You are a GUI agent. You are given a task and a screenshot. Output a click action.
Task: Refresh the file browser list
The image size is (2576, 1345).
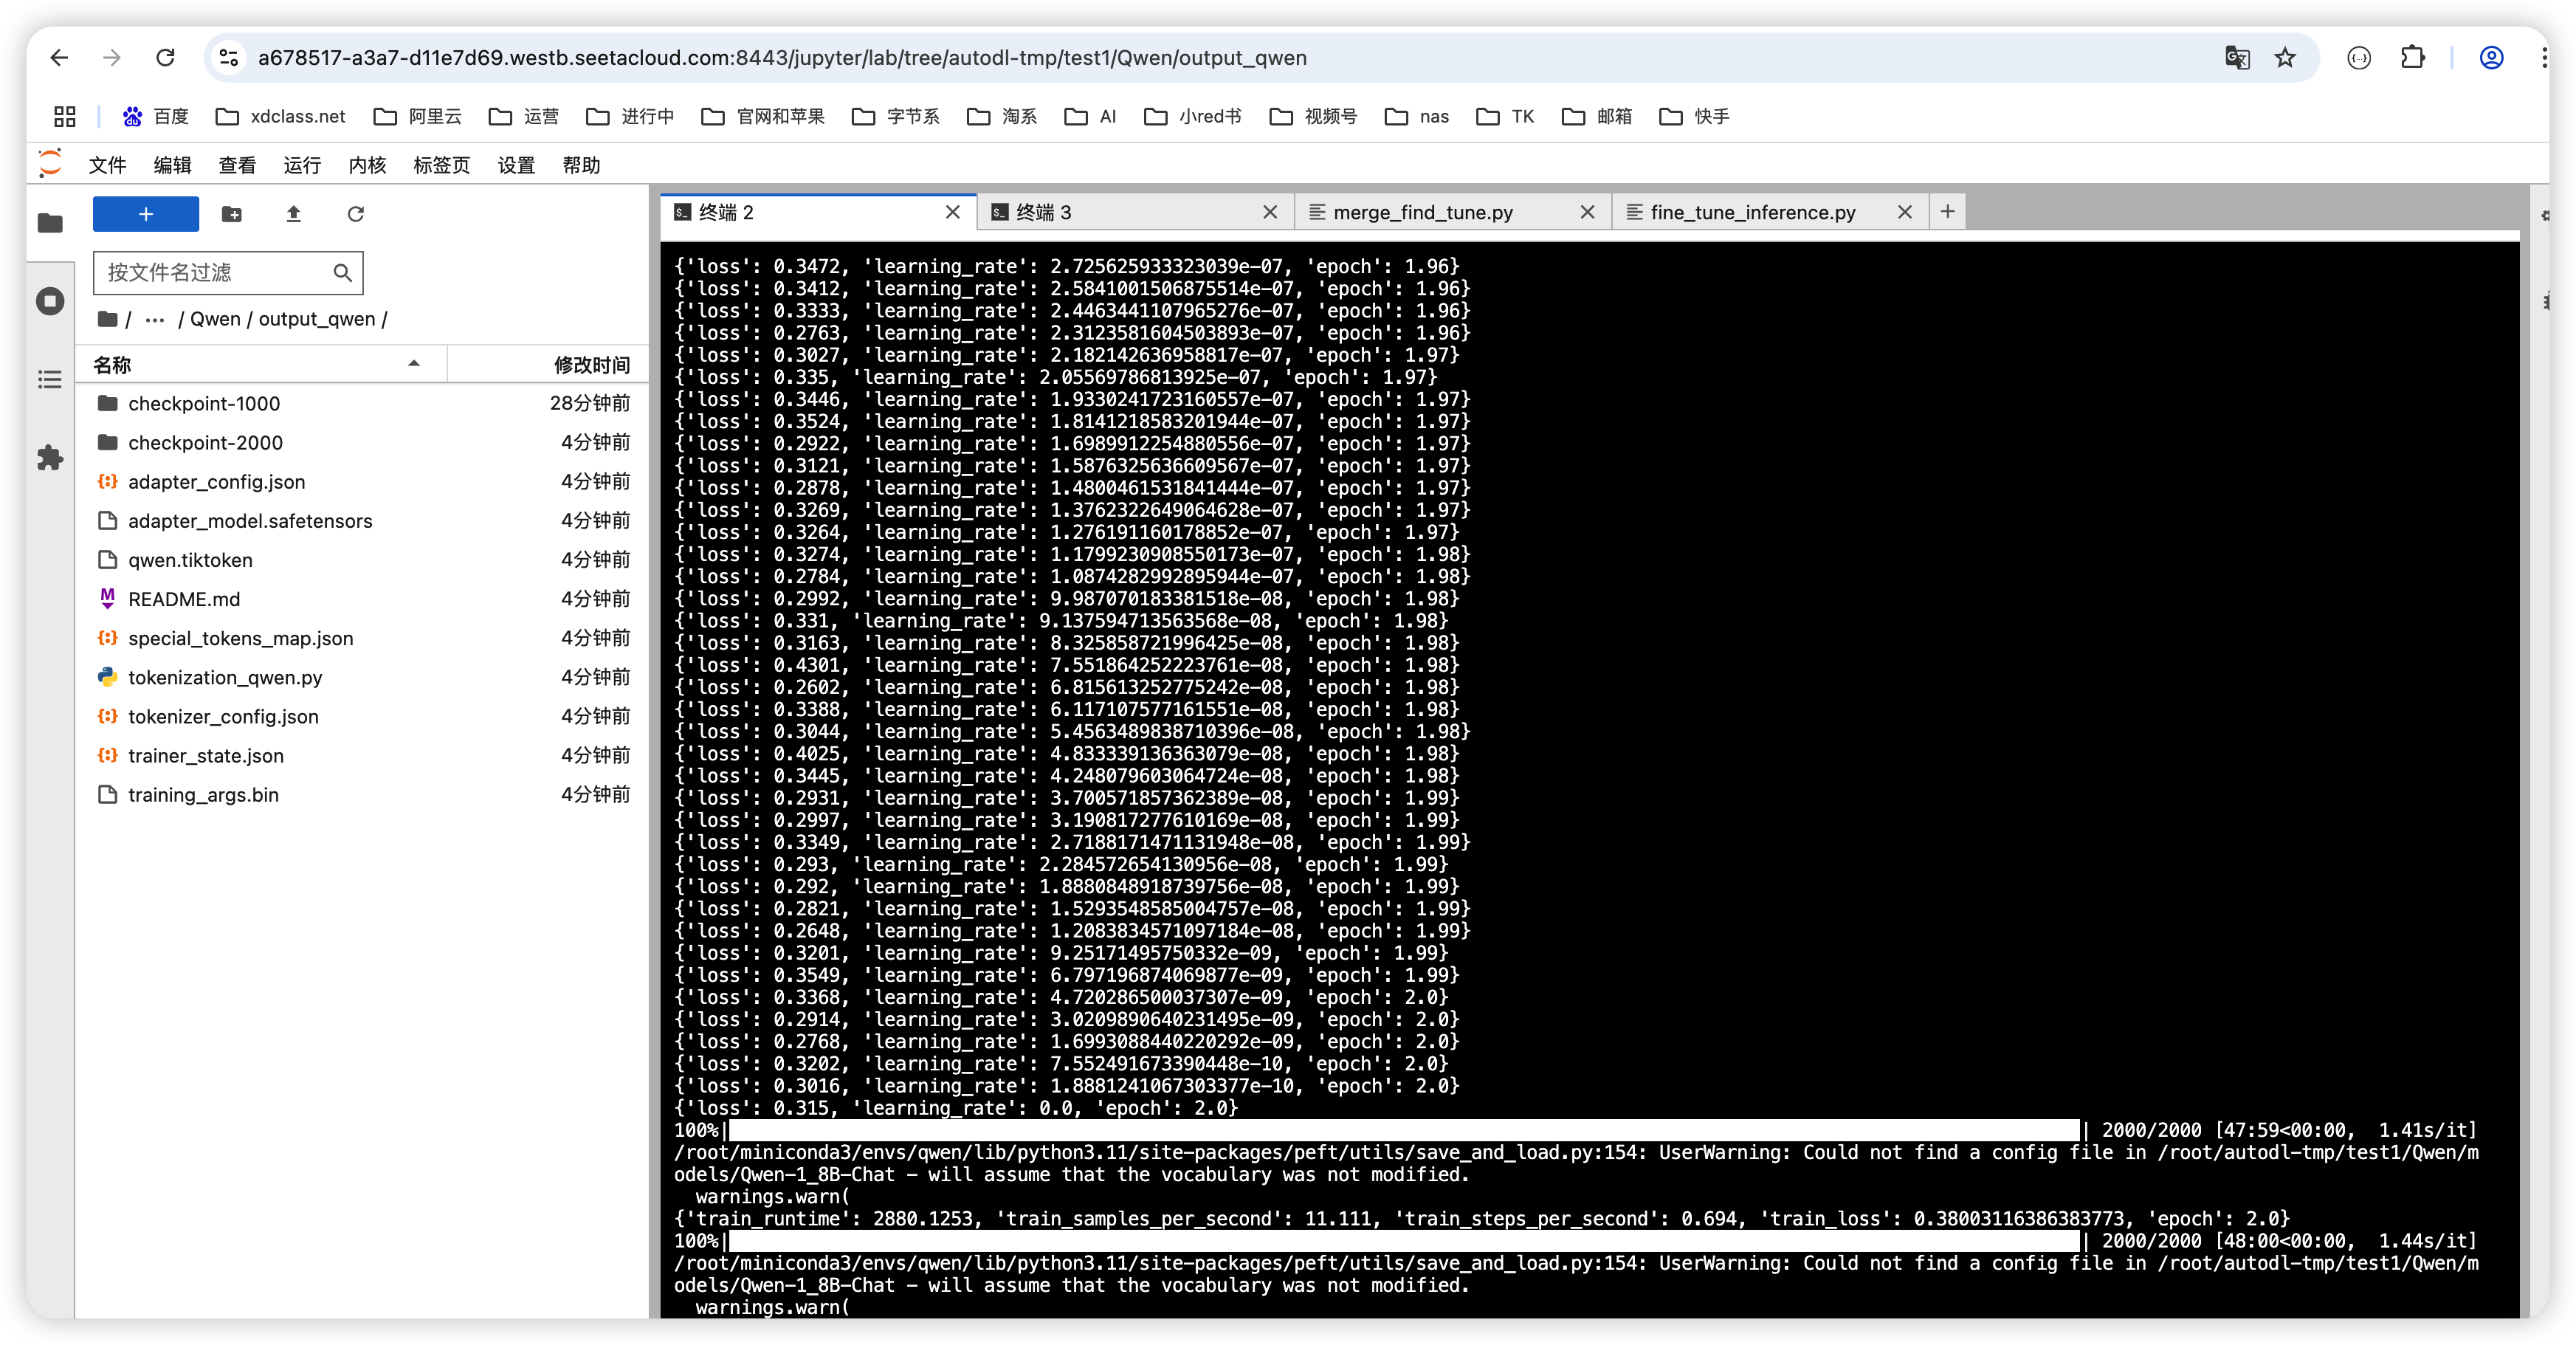[x=355, y=214]
